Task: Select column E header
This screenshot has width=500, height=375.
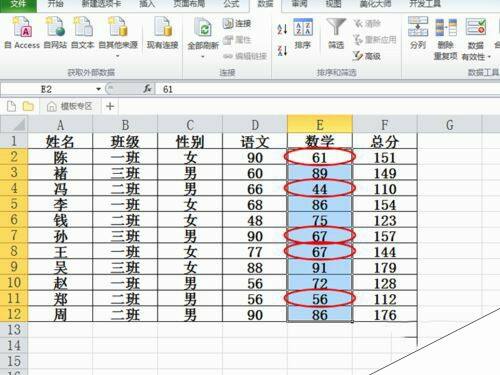Action: 319,125
